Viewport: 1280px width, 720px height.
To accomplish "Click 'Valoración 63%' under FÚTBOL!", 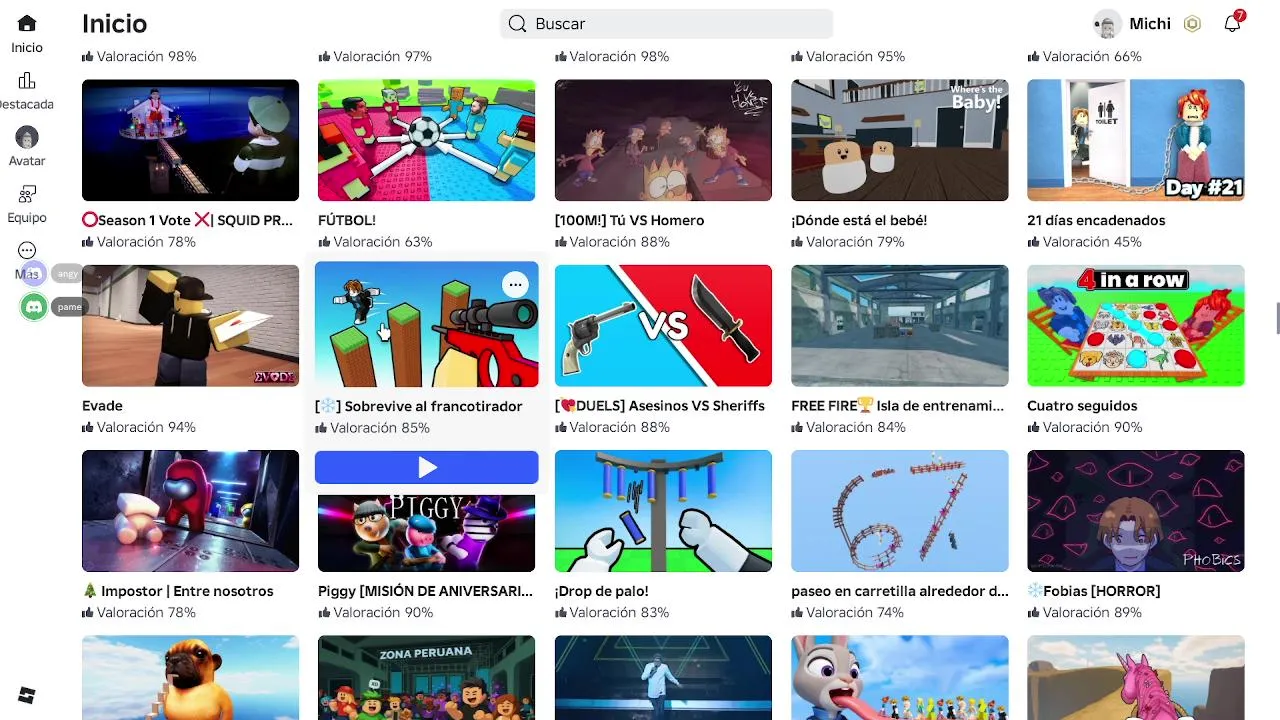I will point(375,242).
